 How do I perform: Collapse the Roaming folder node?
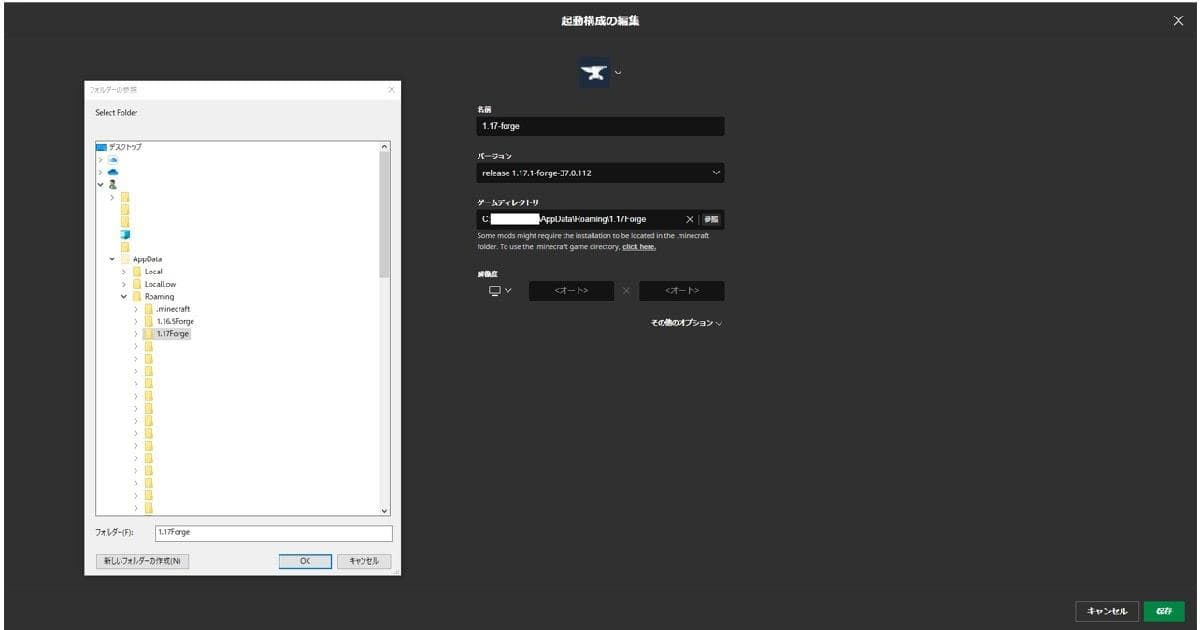124,296
